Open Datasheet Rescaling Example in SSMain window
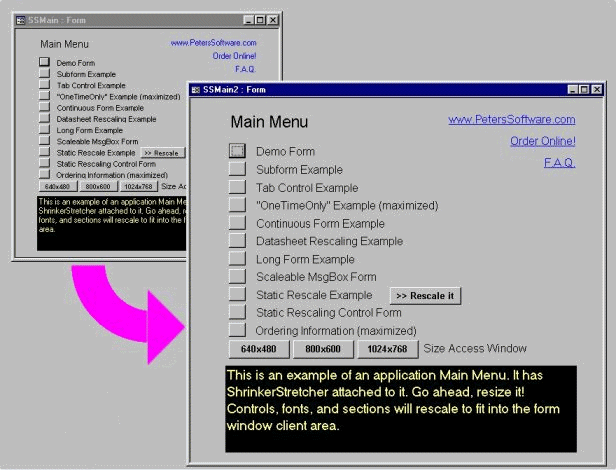The image size is (616, 470). point(44,118)
